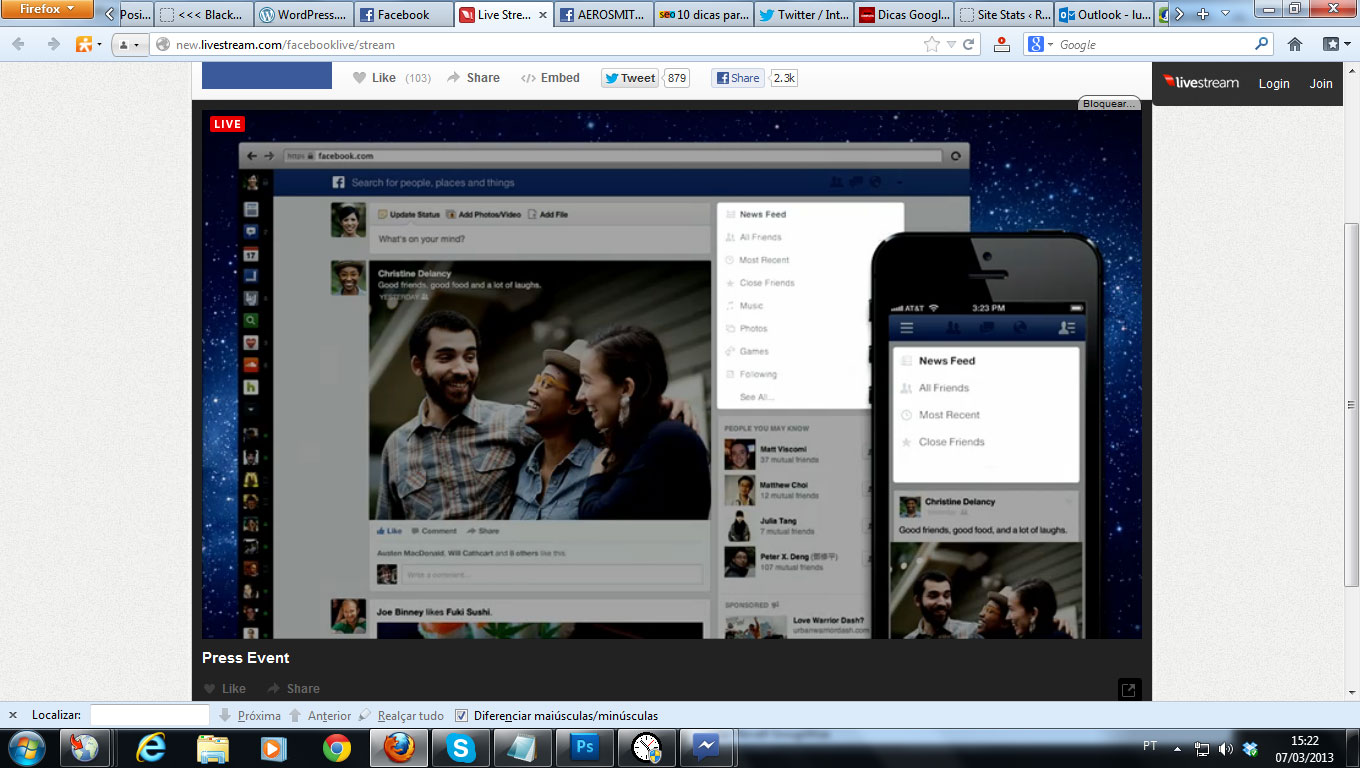
Task: Focus the Google search box
Action: pyautogui.click(x=1153, y=44)
